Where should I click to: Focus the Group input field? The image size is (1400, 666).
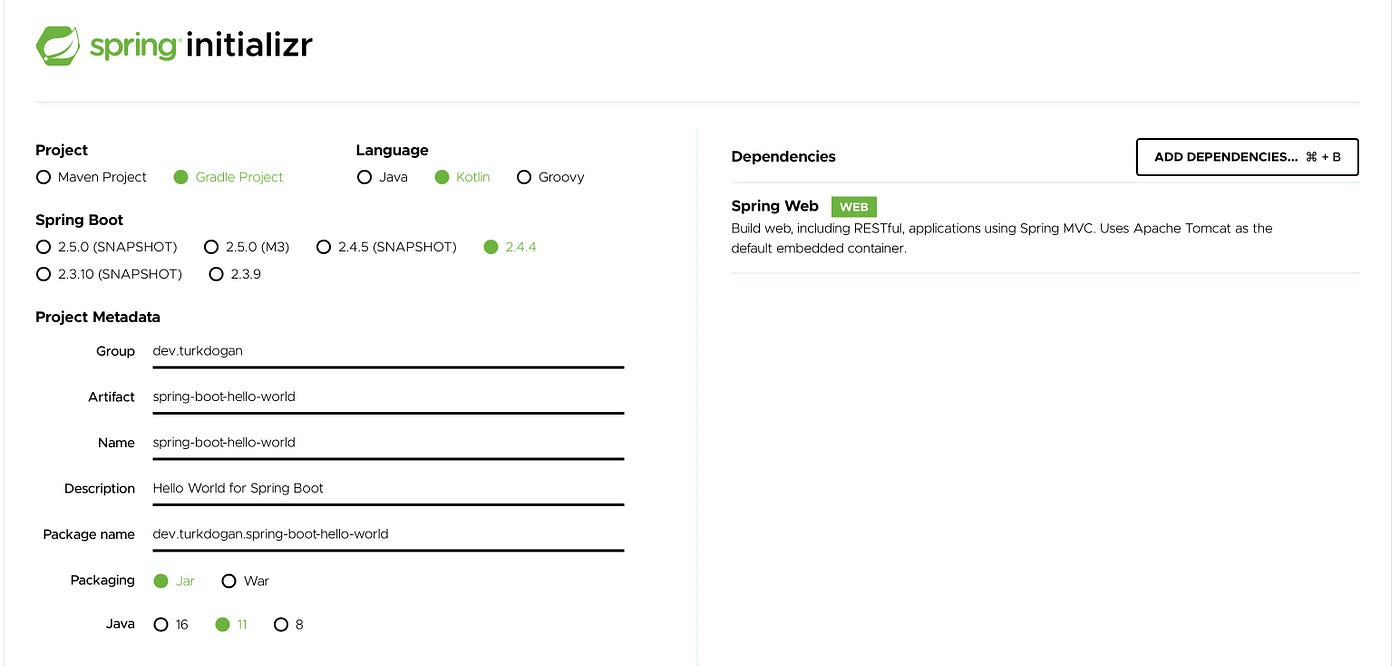pyautogui.click(x=388, y=351)
